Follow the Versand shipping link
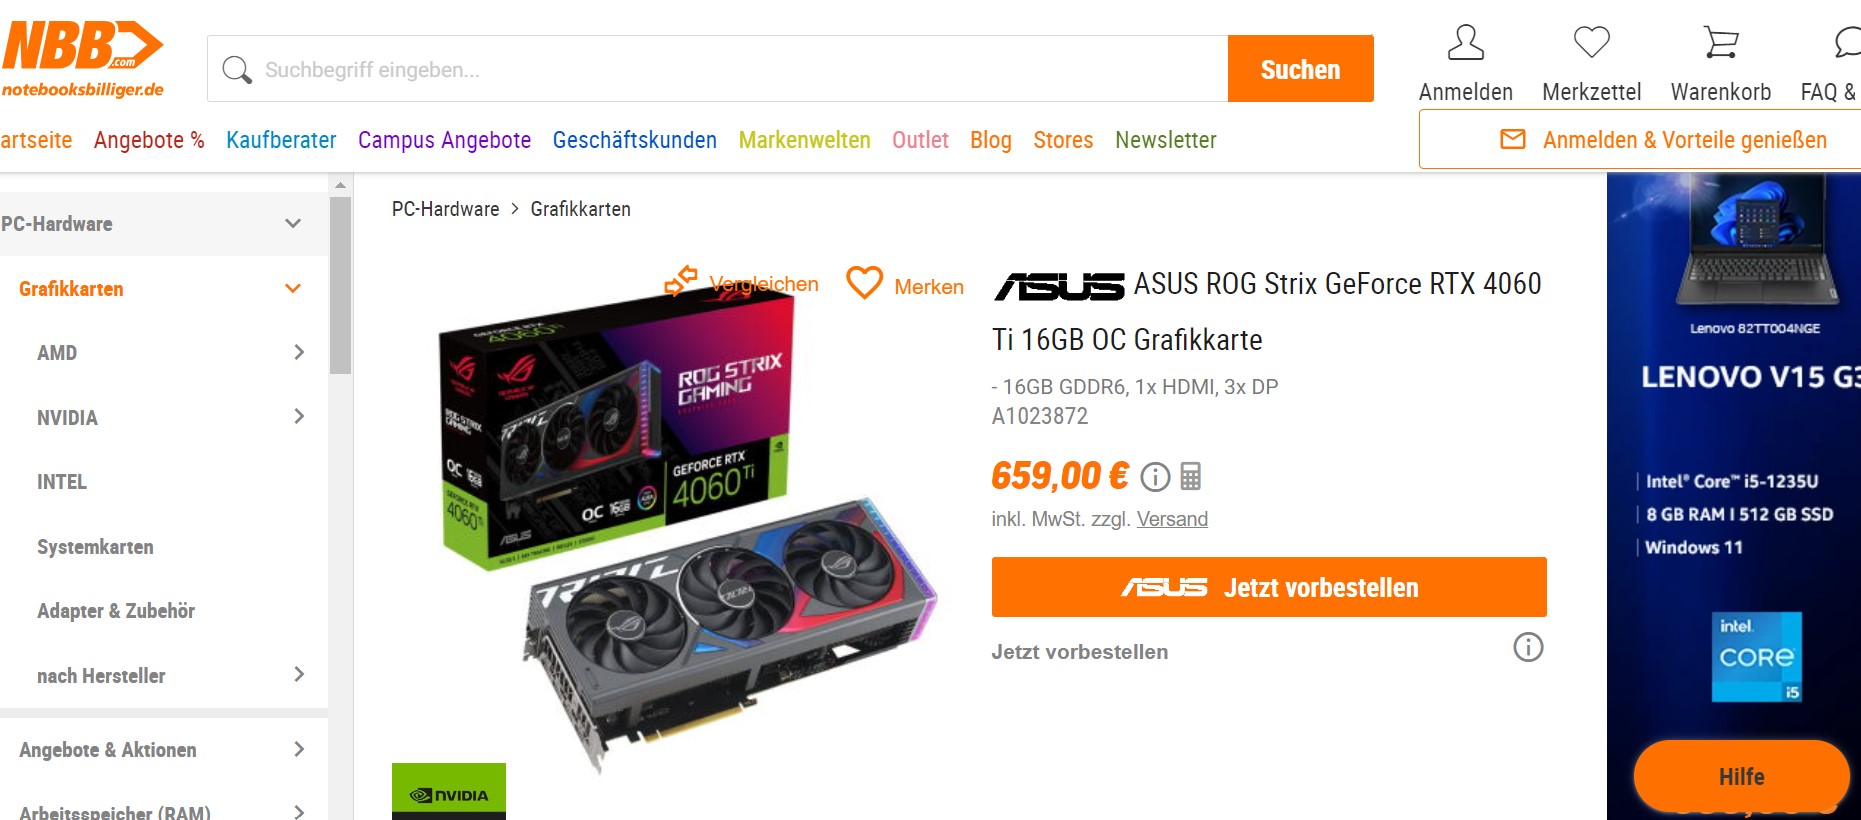Viewport: 1861px width, 820px height. [1172, 519]
